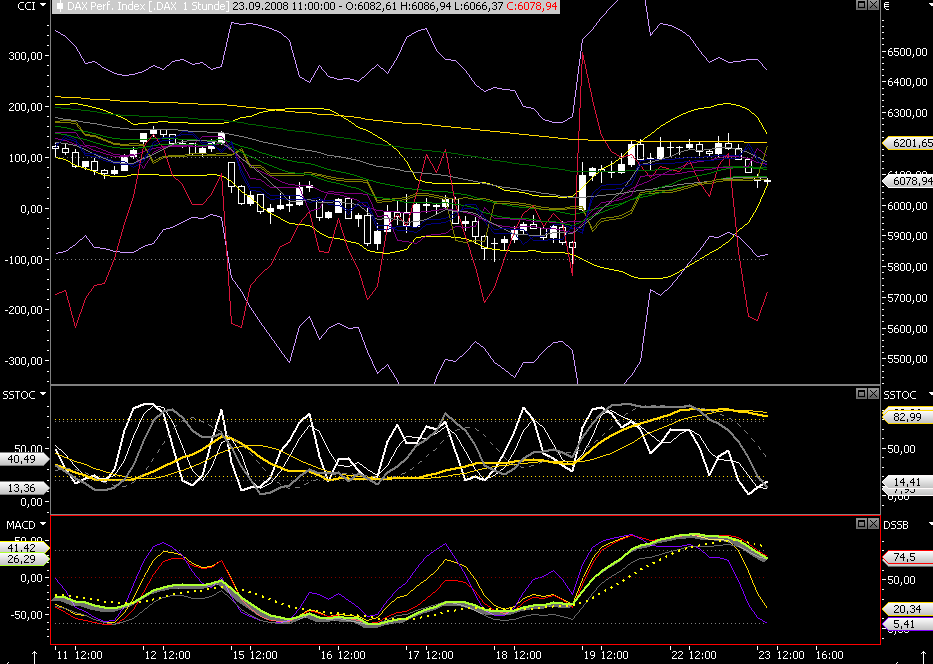Select the 82,99 SSTOC value marker
Screen dimensions: 933x664
[908, 416]
